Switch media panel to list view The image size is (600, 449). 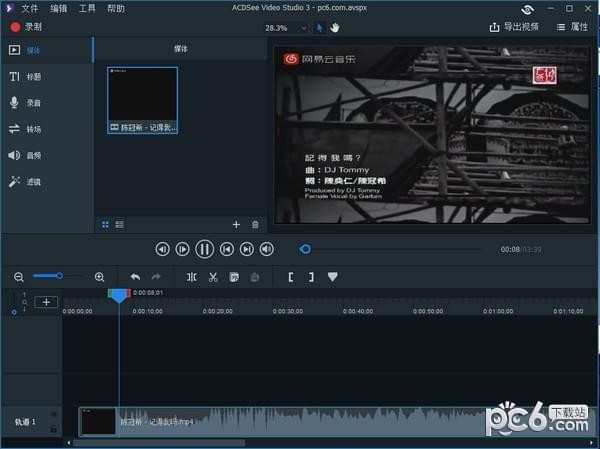coord(120,225)
